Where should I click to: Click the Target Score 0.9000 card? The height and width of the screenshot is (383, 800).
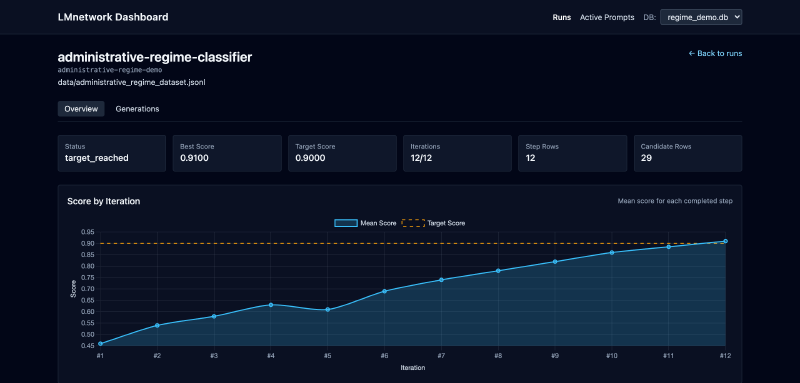(x=342, y=153)
